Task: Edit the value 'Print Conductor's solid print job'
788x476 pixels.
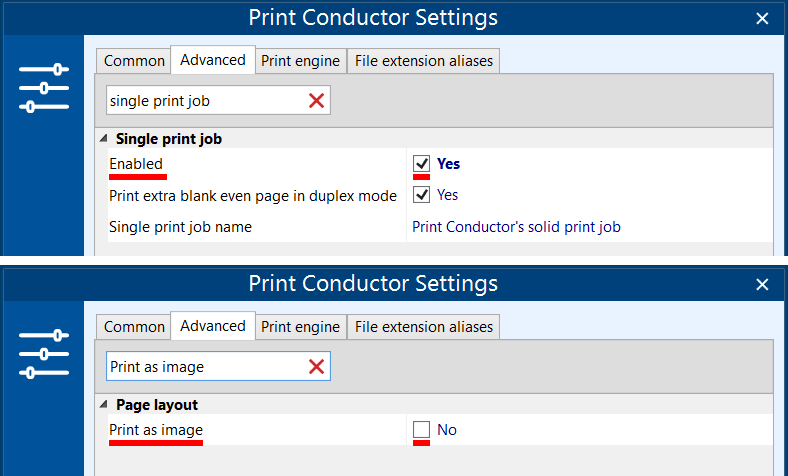Action: pyautogui.click(x=516, y=227)
